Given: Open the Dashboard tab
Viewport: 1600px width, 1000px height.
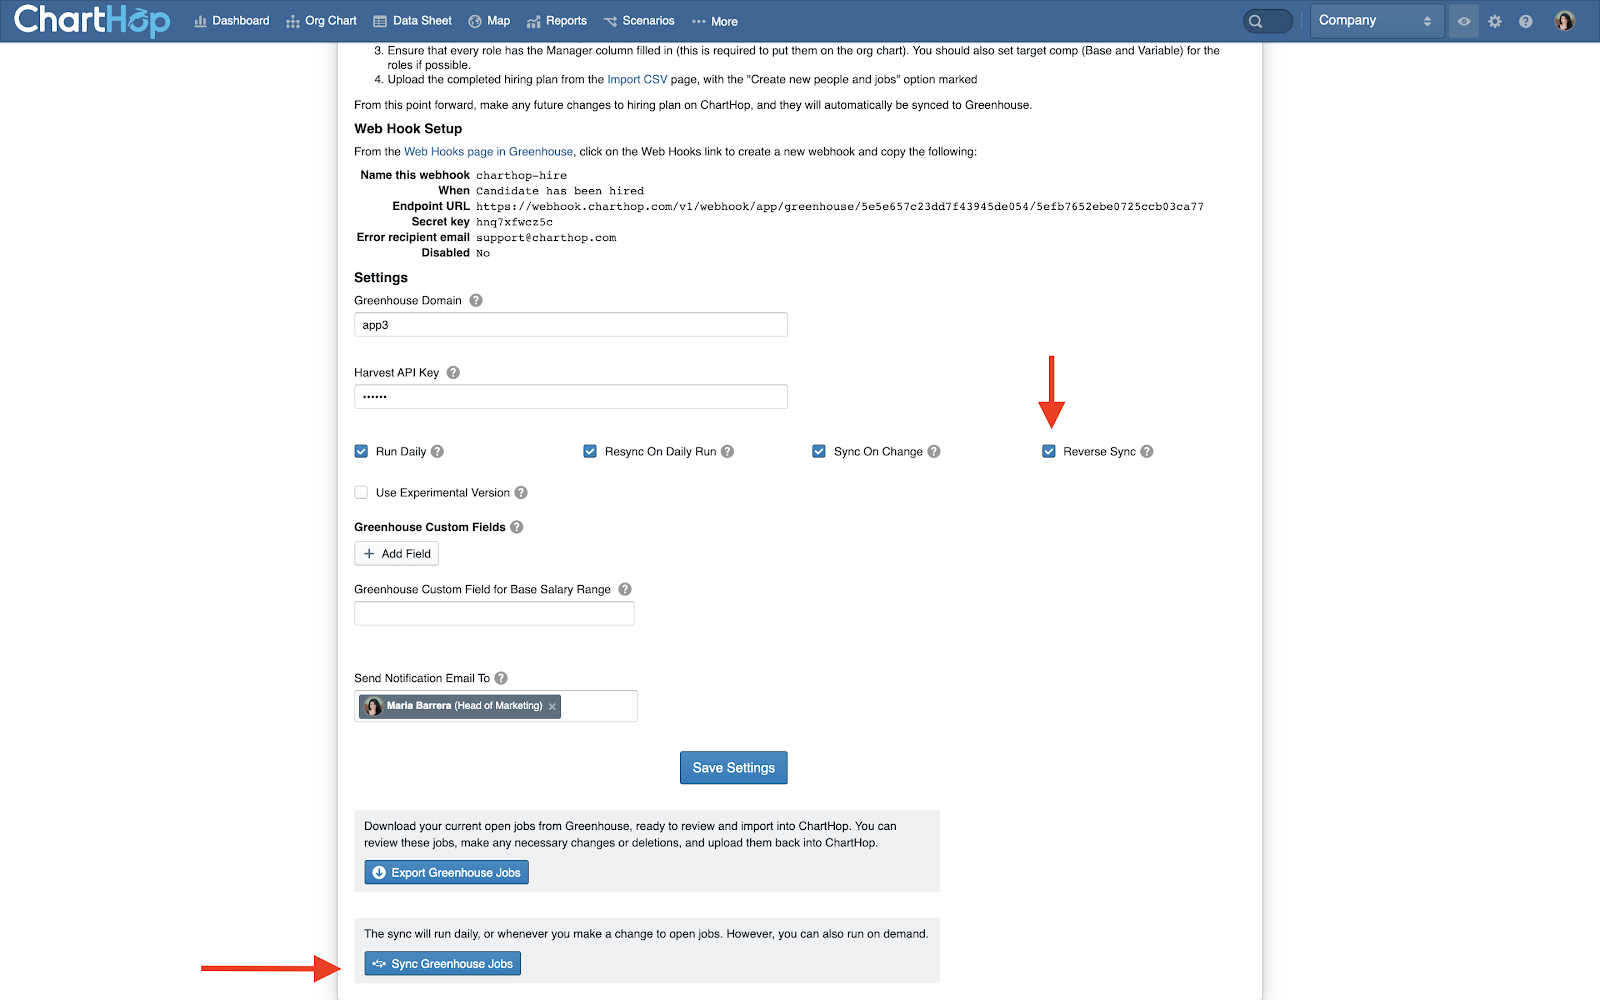Looking at the screenshot, I should point(232,21).
